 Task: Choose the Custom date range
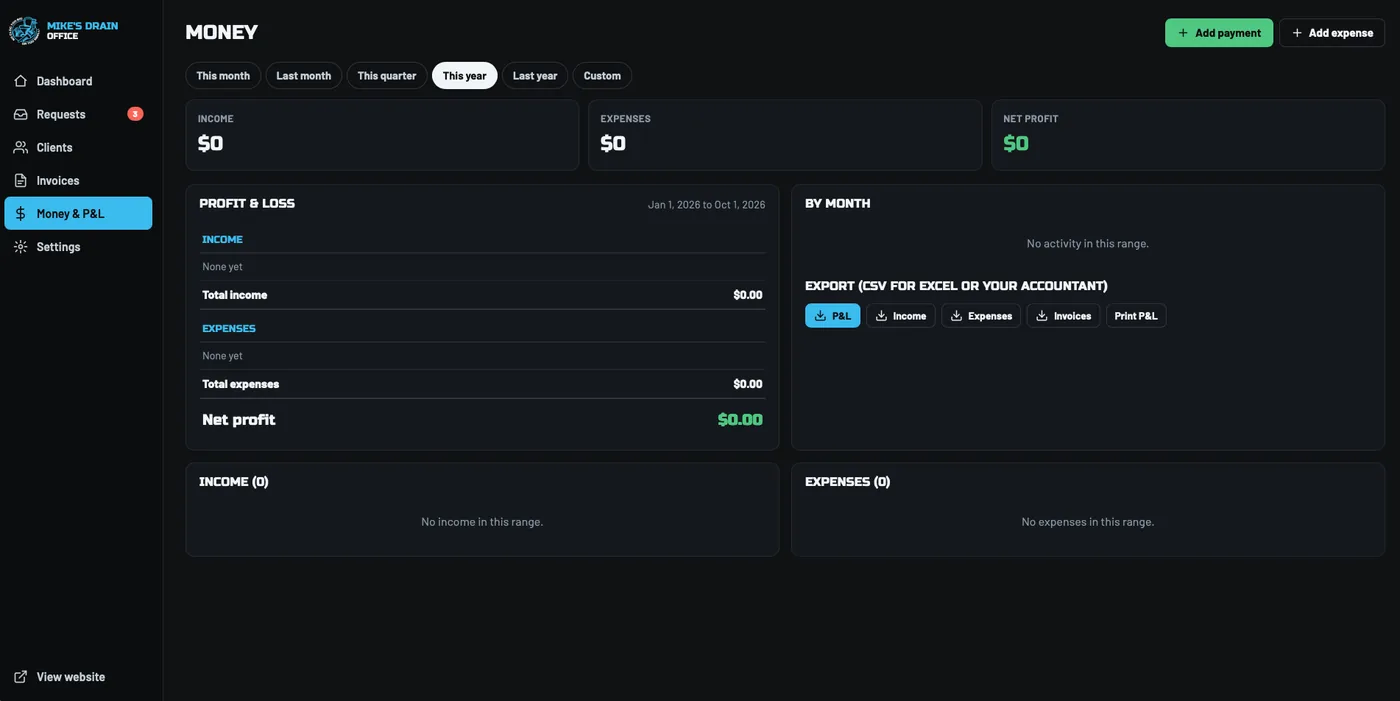tap(602, 76)
